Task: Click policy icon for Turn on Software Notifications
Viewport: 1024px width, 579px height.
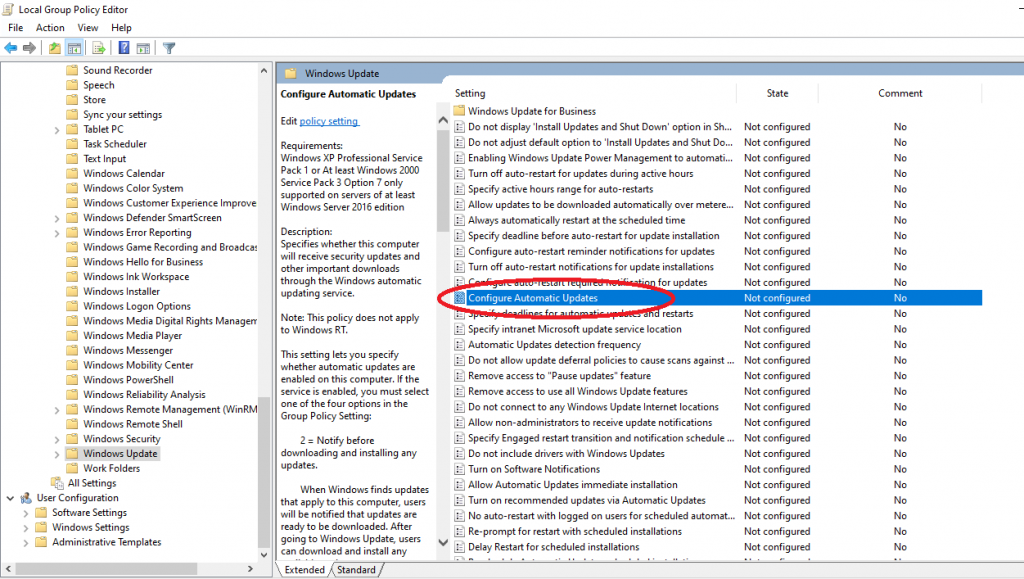Action: click(x=459, y=469)
